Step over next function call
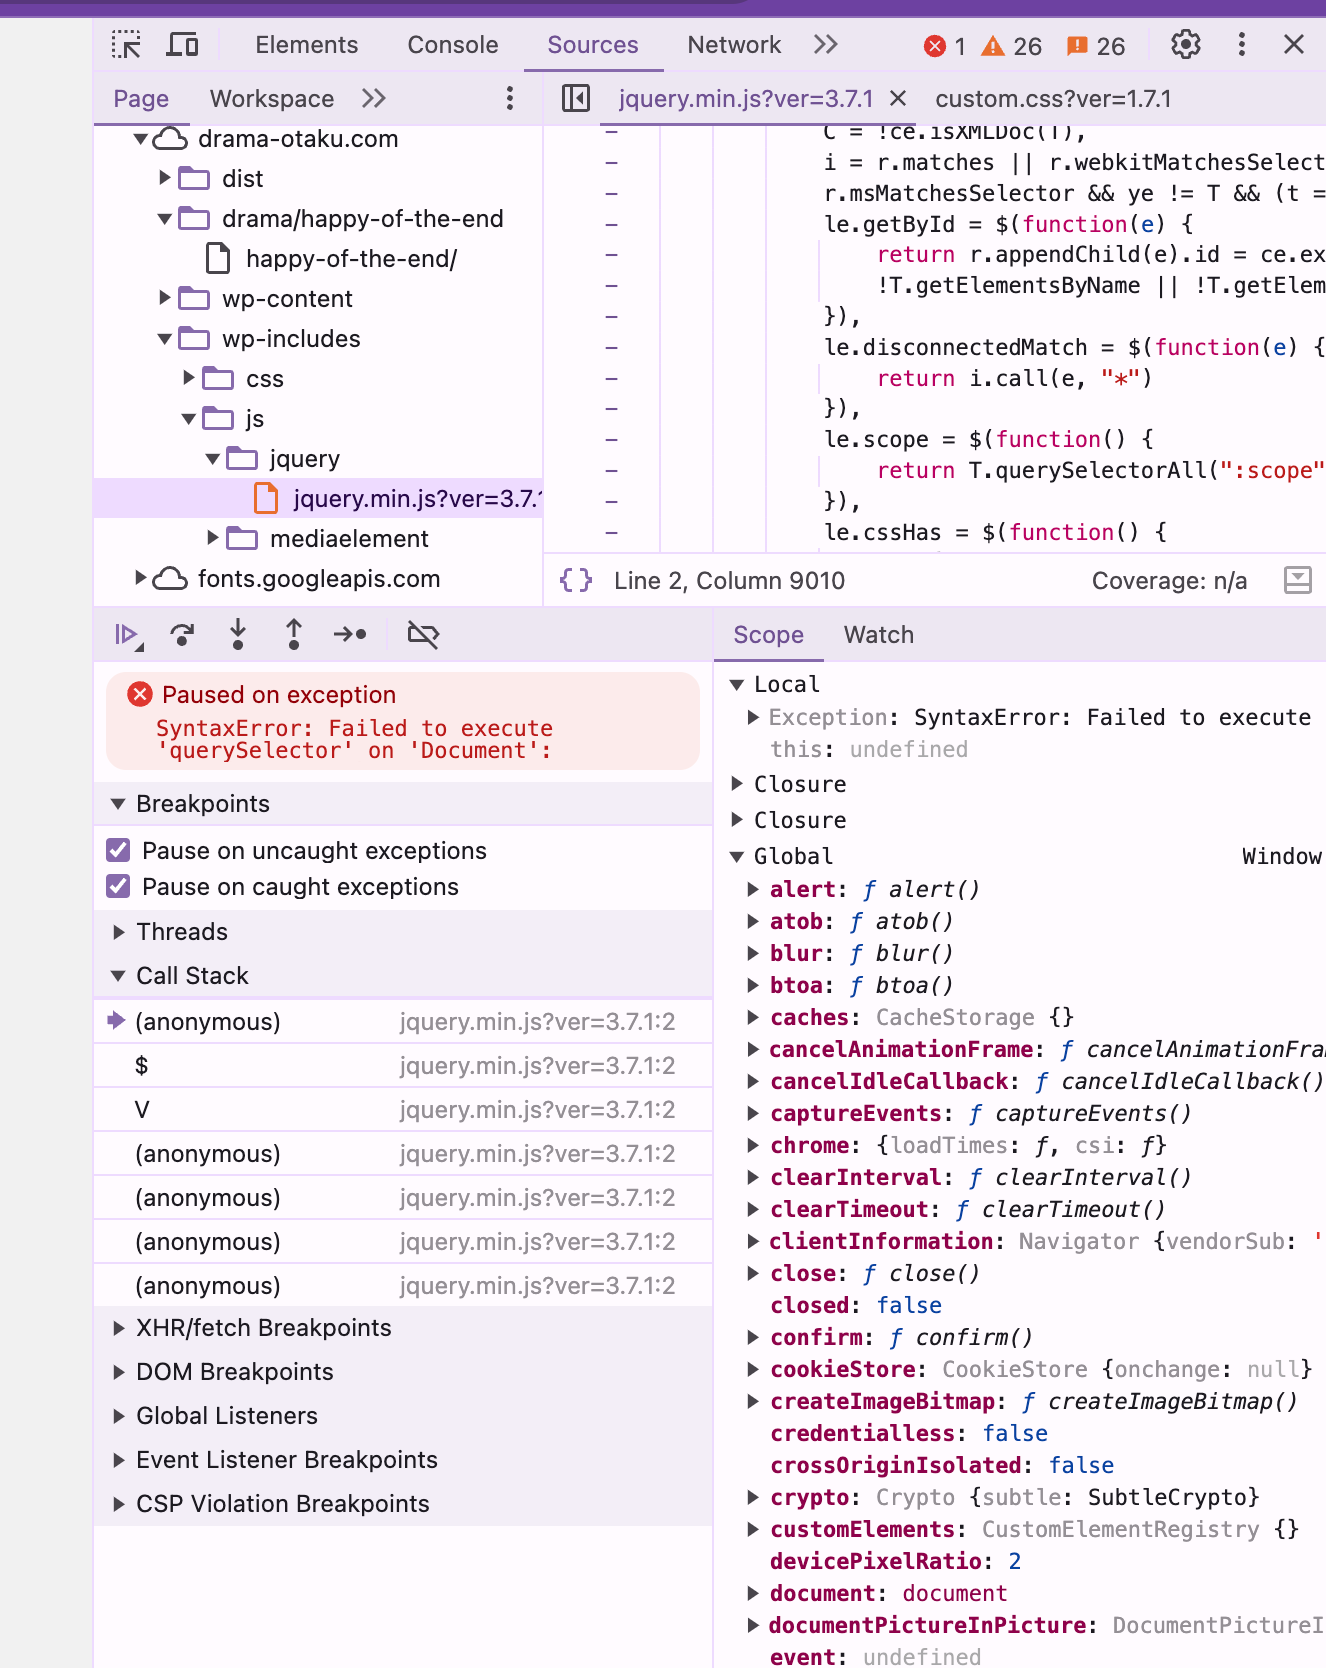Screen dimensions: 1326x1668 (x=182, y=635)
